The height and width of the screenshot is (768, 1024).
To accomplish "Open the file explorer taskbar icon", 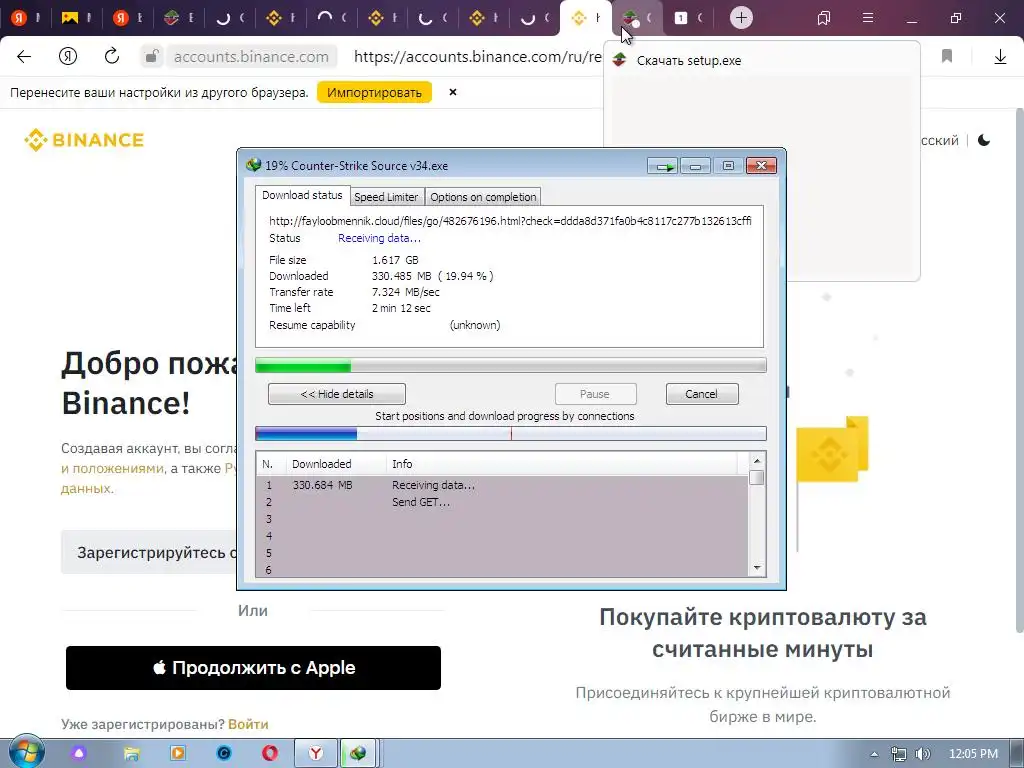I will tap(131, 754).
